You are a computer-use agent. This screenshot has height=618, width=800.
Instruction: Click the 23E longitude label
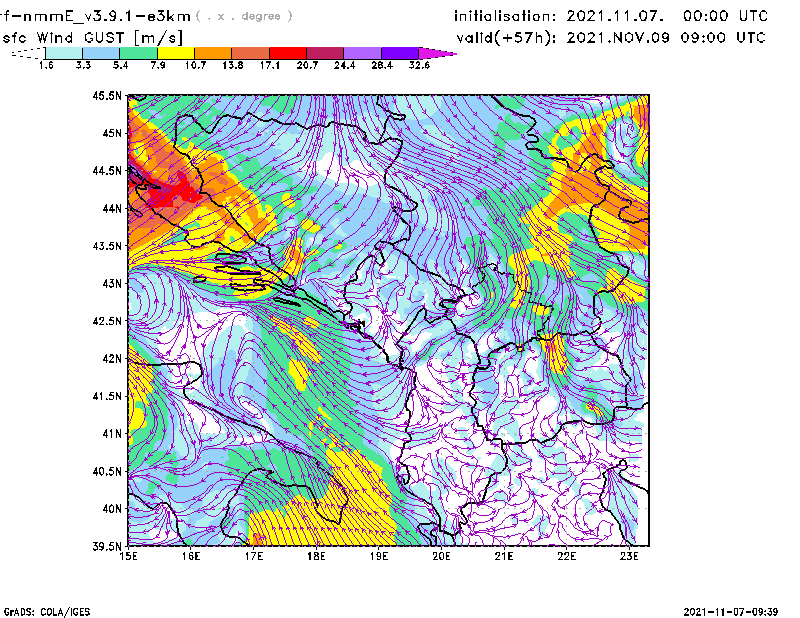(629, 556)
